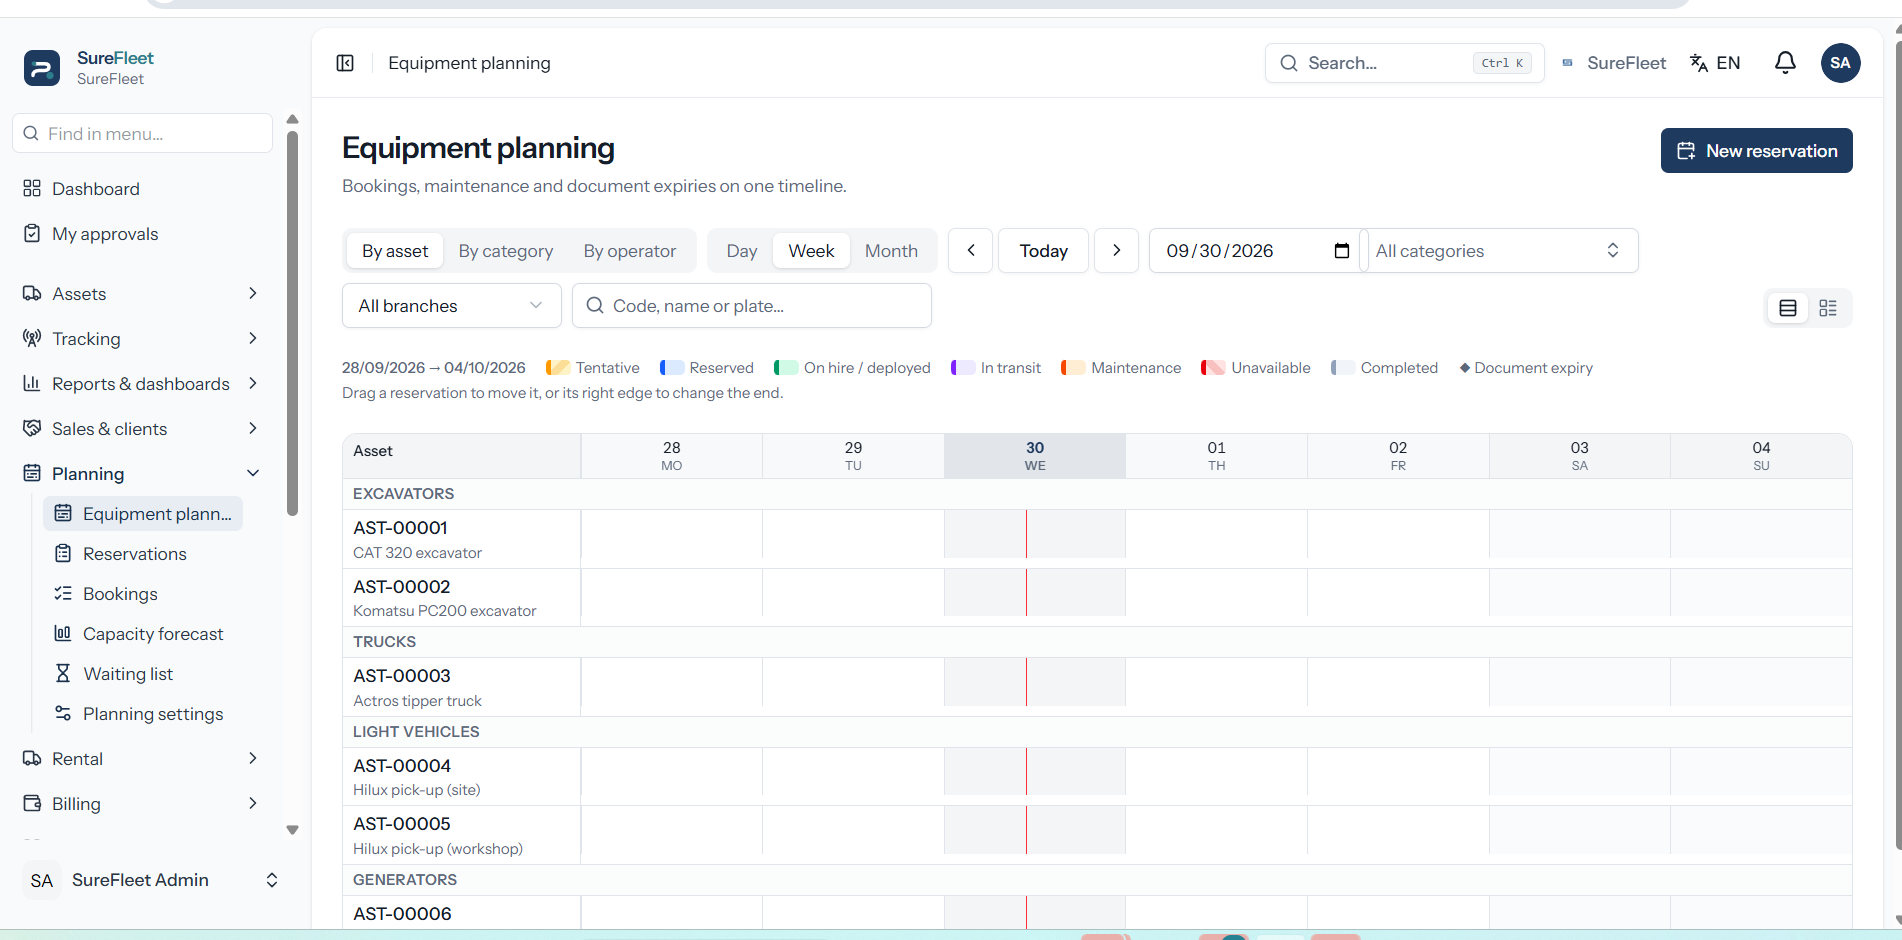The height and width of the screenshot is (940, 1902).
Task: Open SureFleet Admin account switcher
Action: tap(152, 880)
